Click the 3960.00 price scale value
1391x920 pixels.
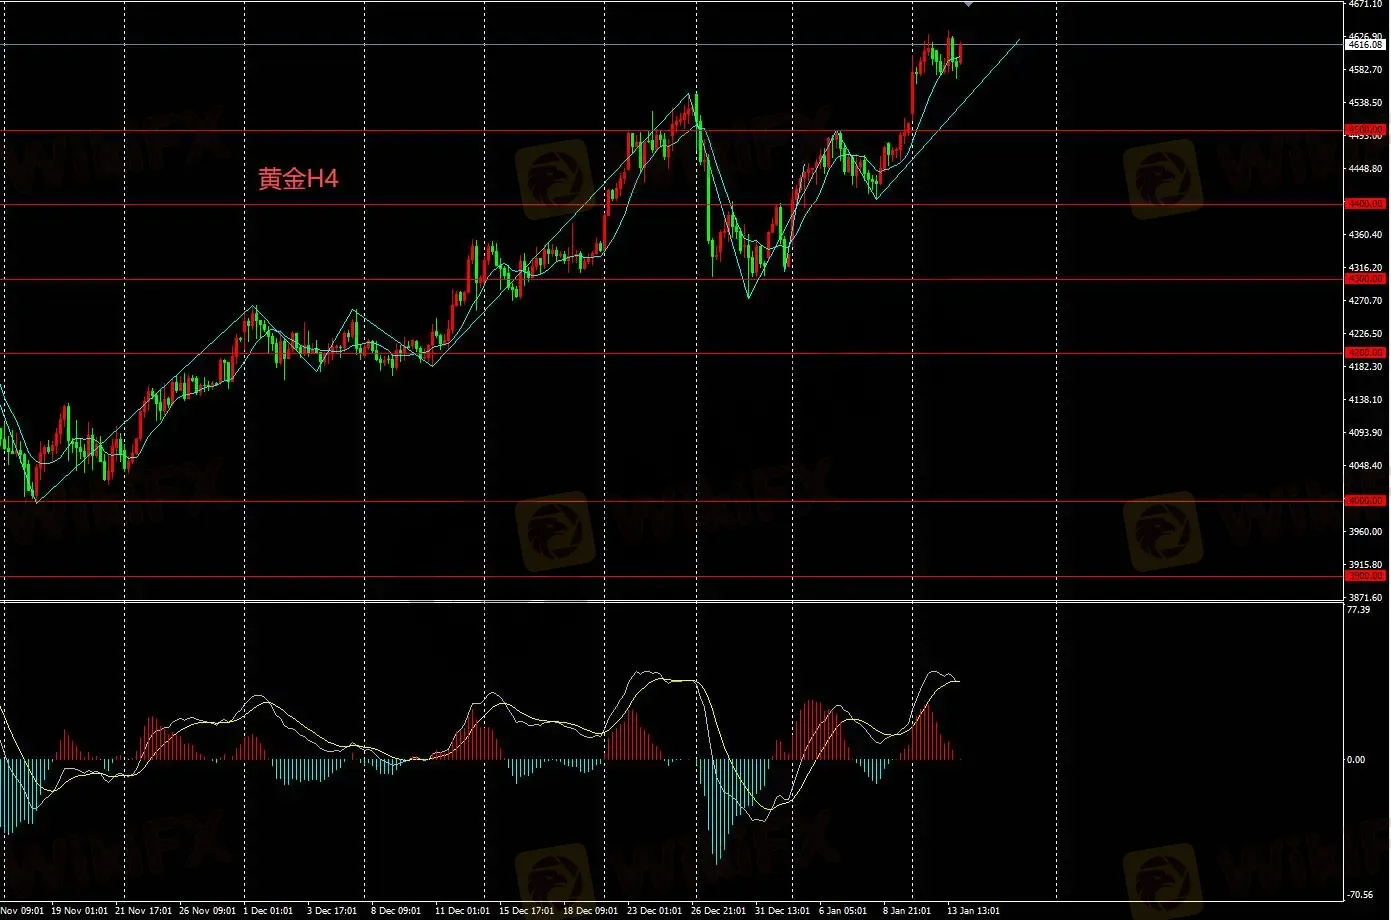coord(1364,532)
